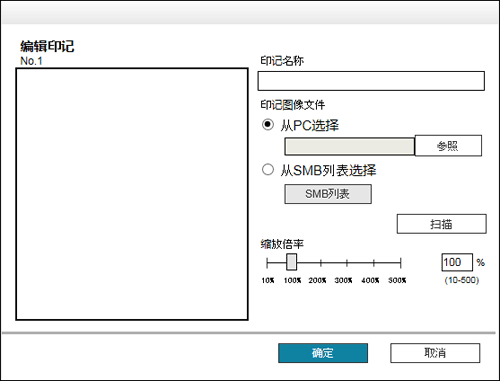Click the (10-500) range hint
This screenshot has height=381, width=500.
click(462, 280)
